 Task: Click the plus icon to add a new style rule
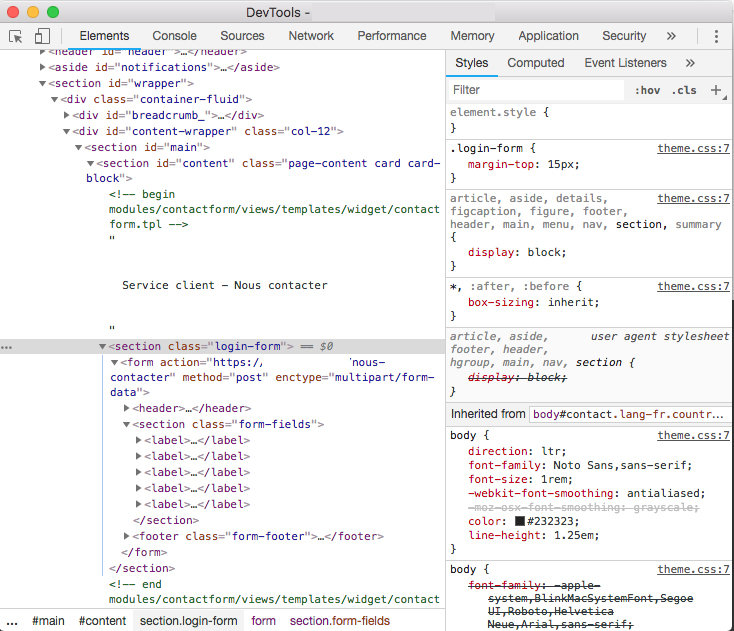[x=716, y=90]
